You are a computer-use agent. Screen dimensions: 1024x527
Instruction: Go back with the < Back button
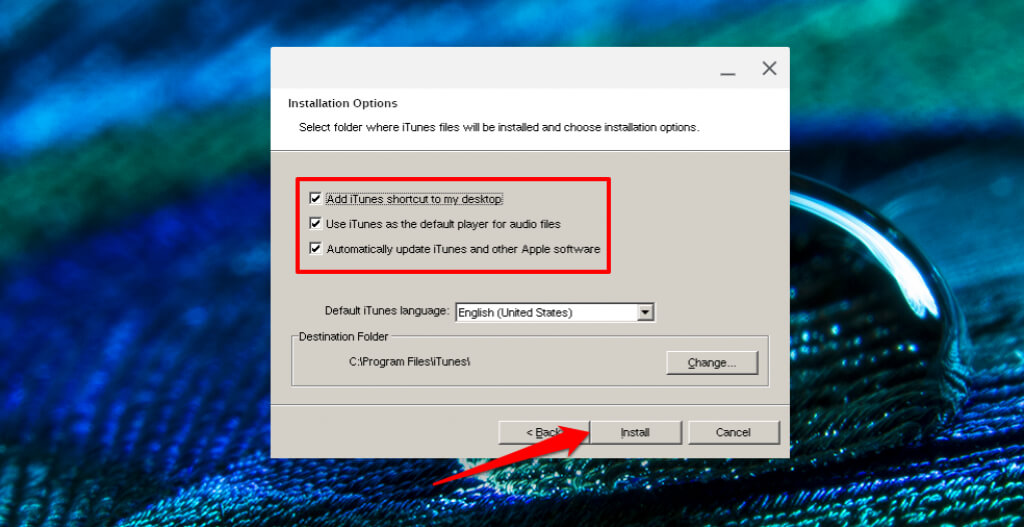point(544,432)
